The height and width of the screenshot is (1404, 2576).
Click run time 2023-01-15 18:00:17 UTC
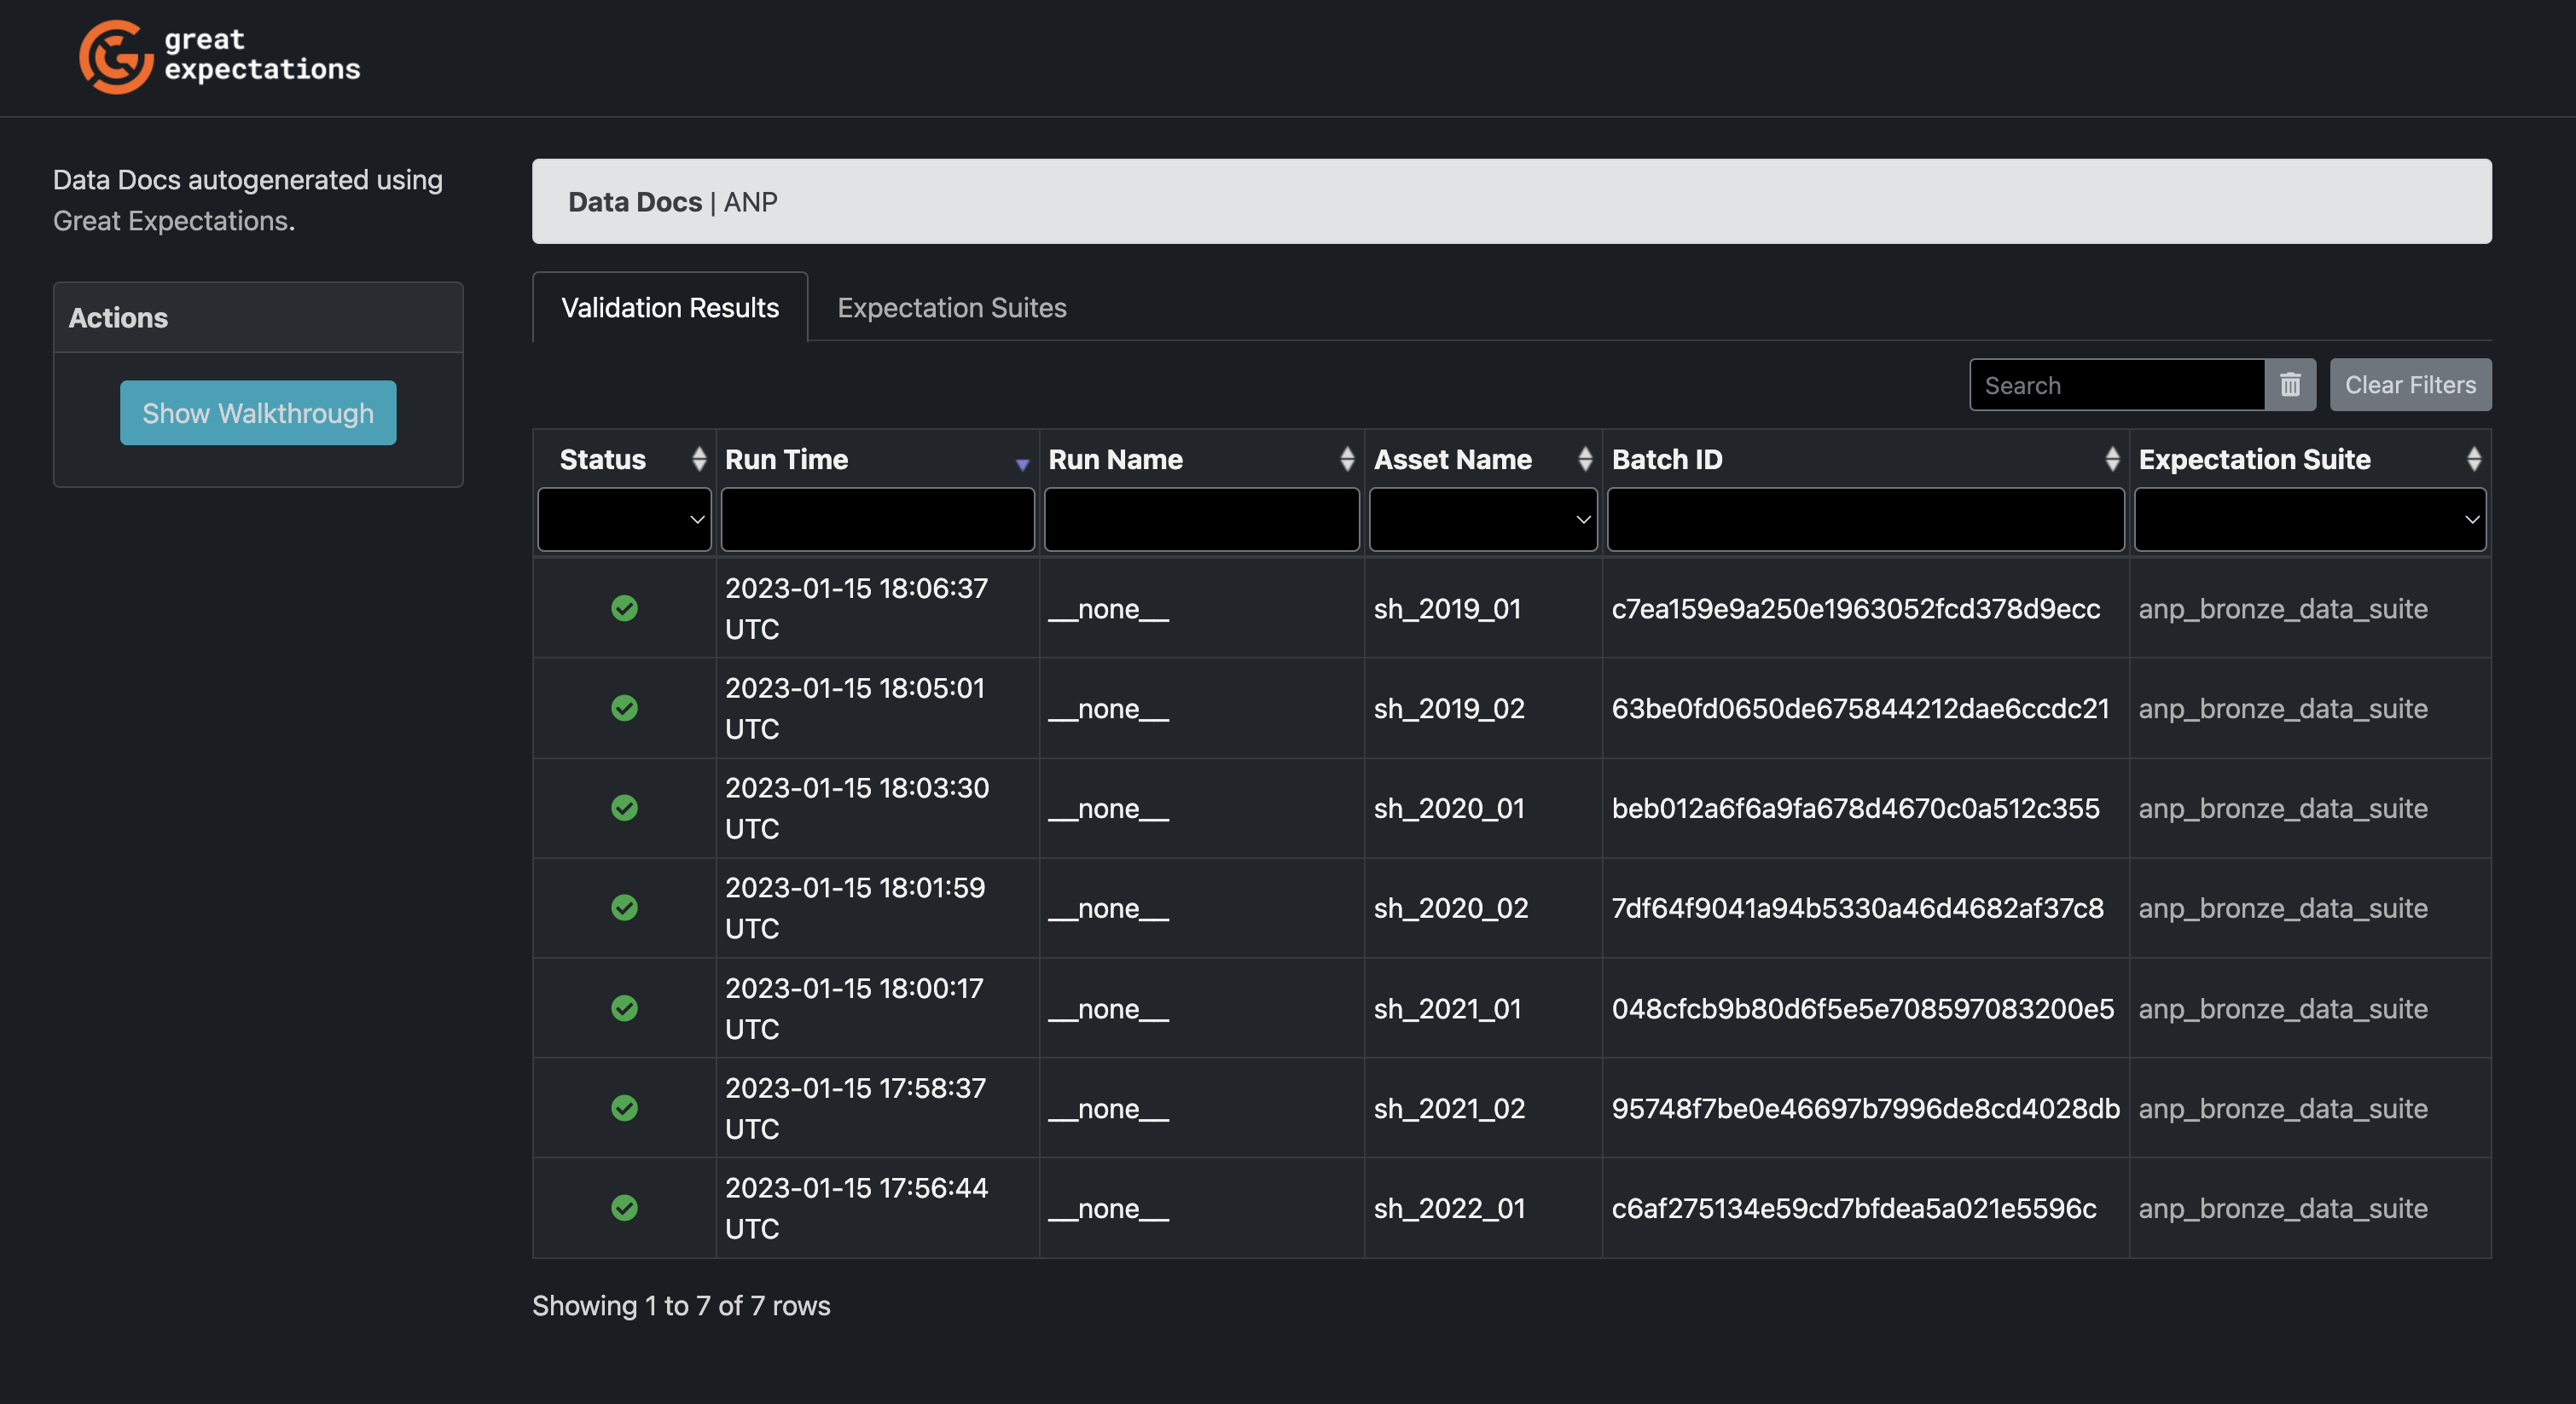(x=854, y=1008)
